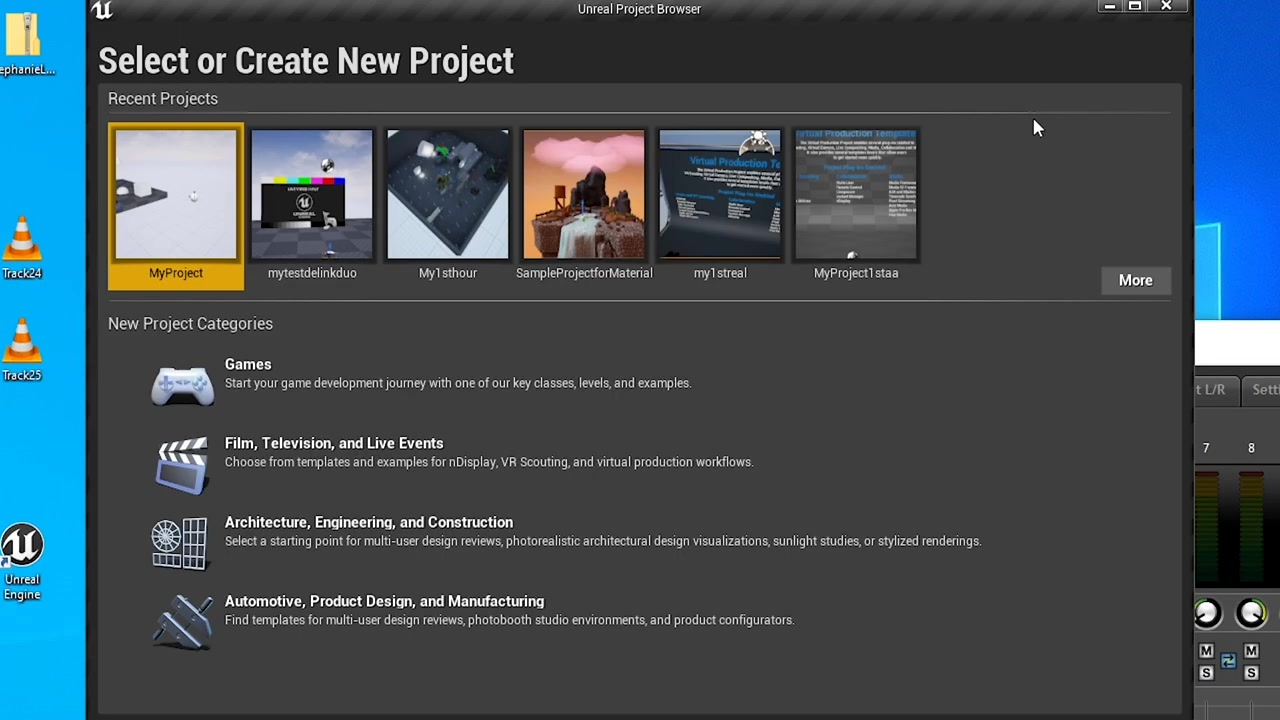The width and height of the screenshot is (1280, 720).
Task: Select Film, Television, and Live Events title
Action: pos(334,443)
